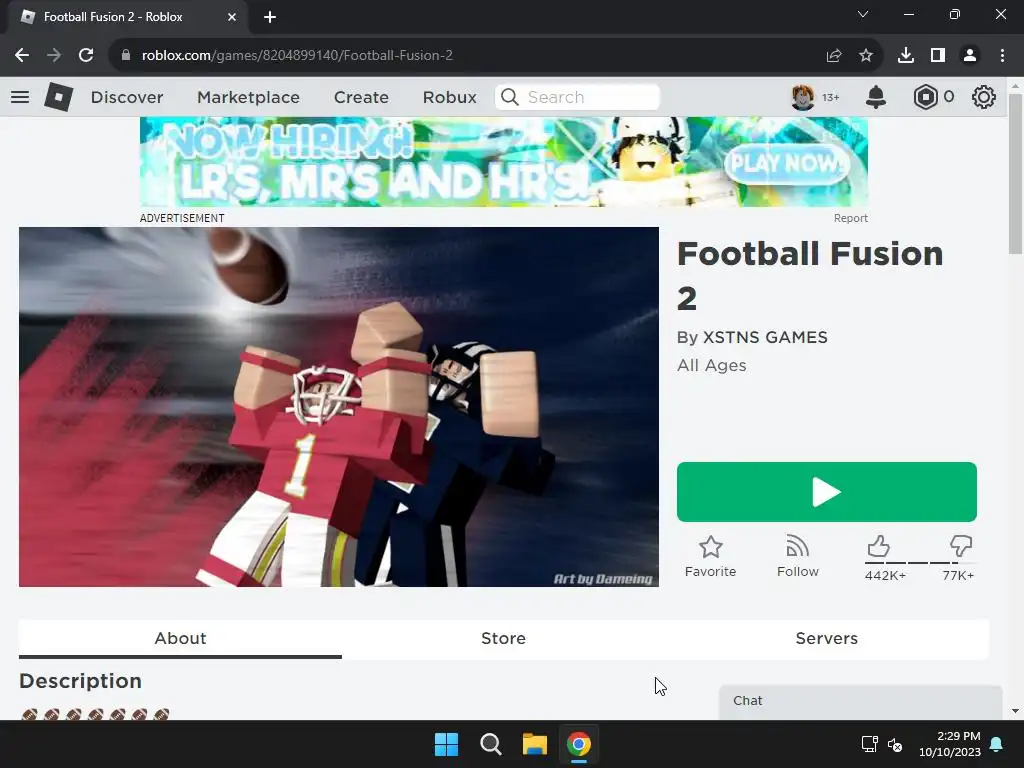Click the Now Hiring advertisement banner
This screenshot has height=768, width=1024.
(x=504, y=162)
